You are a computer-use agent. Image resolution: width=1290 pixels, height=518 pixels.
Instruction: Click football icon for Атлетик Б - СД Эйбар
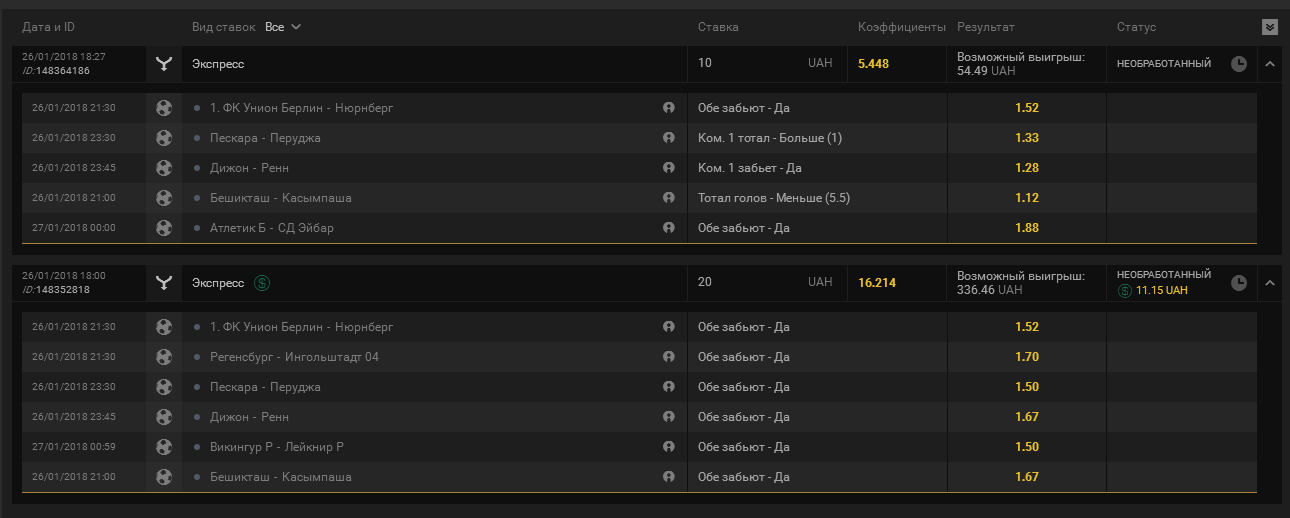(x=164, y=228)
